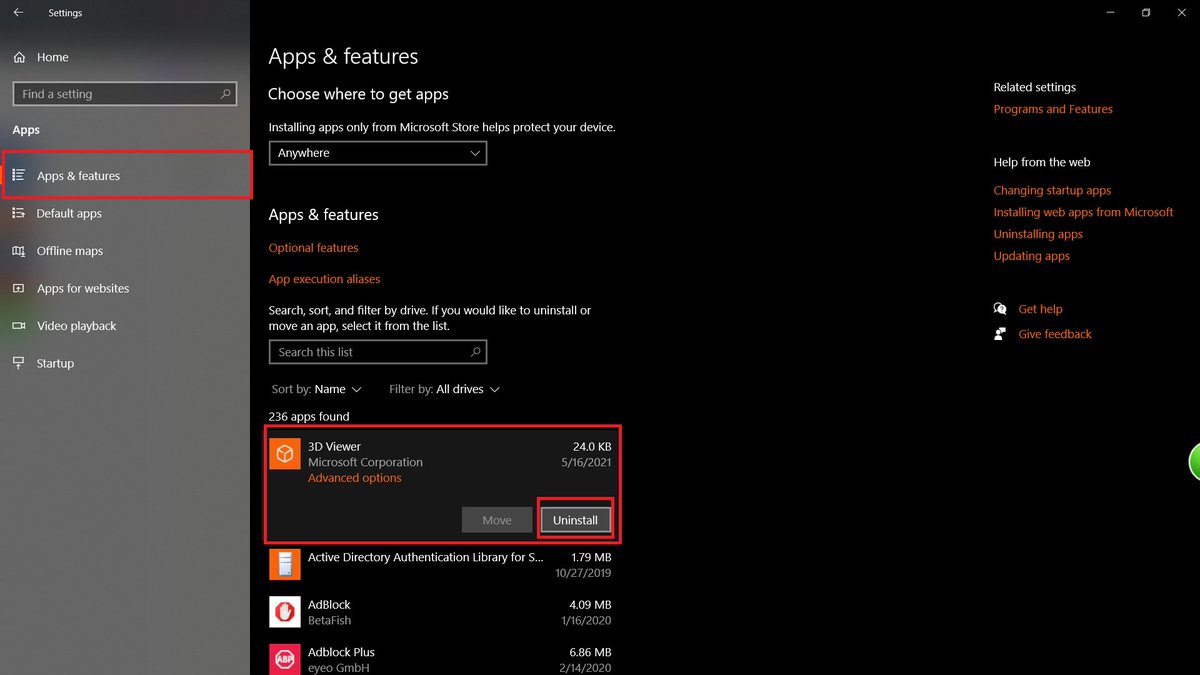Select the Adblock Plus by eyeo GmbH entry

[440, 659]
